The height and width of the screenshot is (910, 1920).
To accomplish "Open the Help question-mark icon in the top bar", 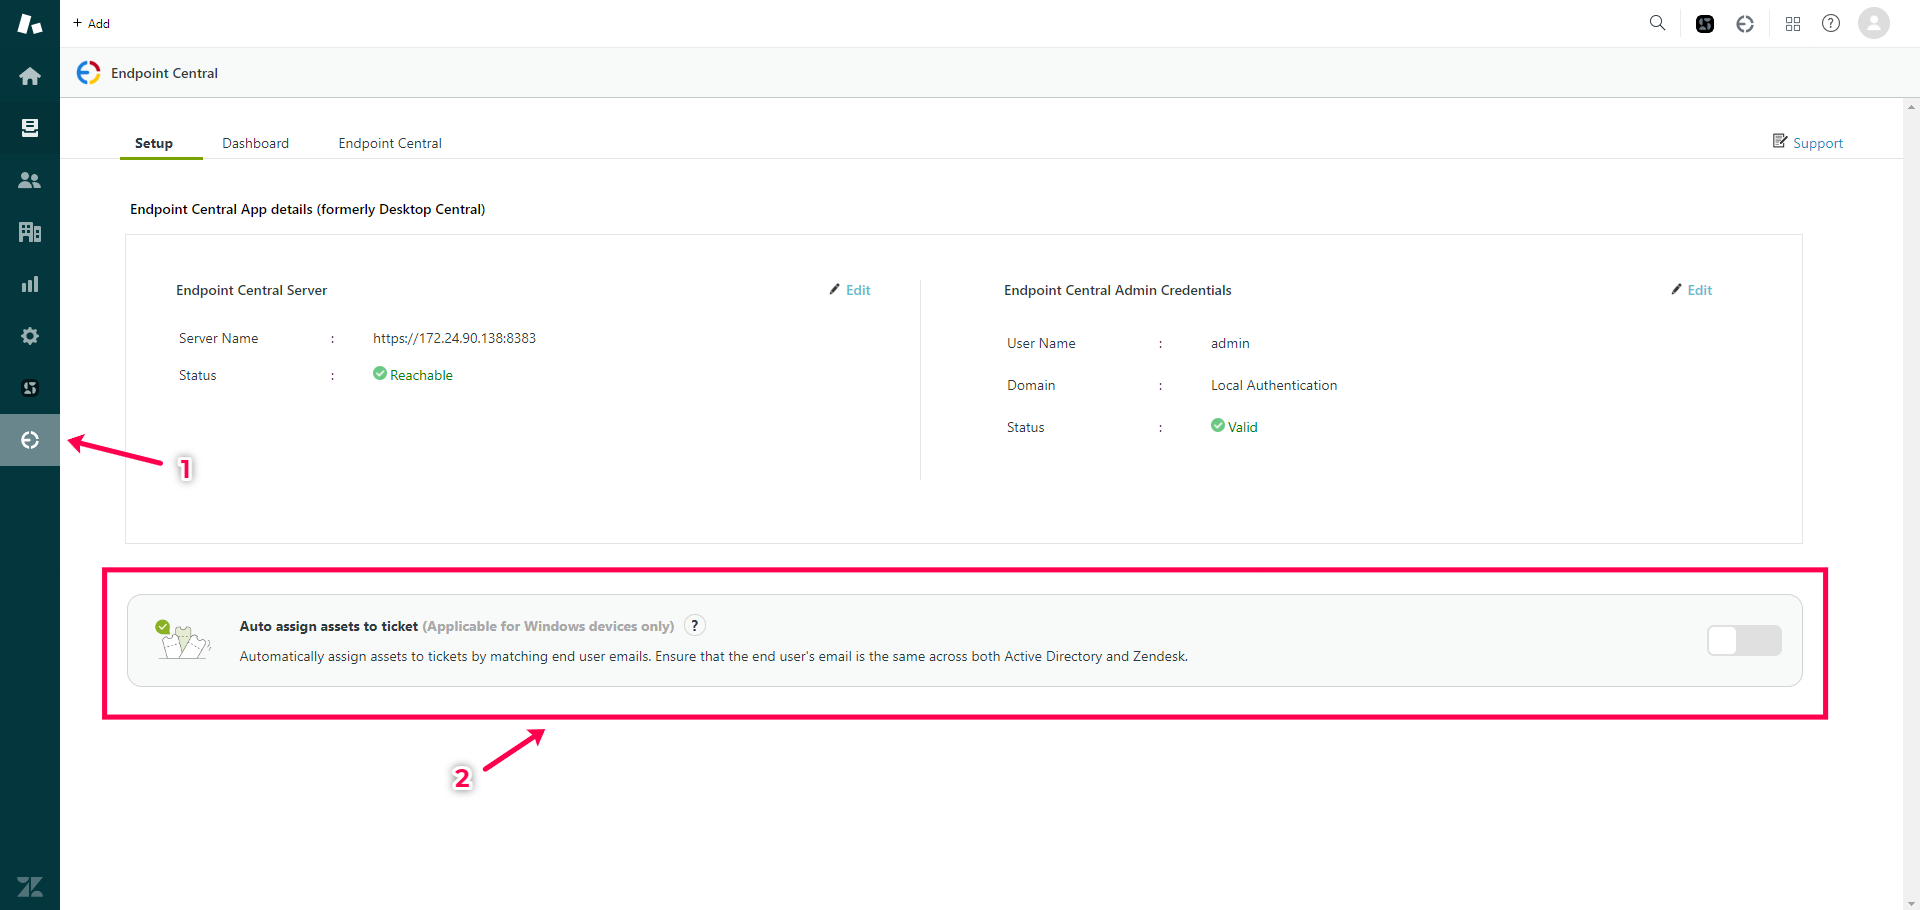I will tap(1831, 23).
